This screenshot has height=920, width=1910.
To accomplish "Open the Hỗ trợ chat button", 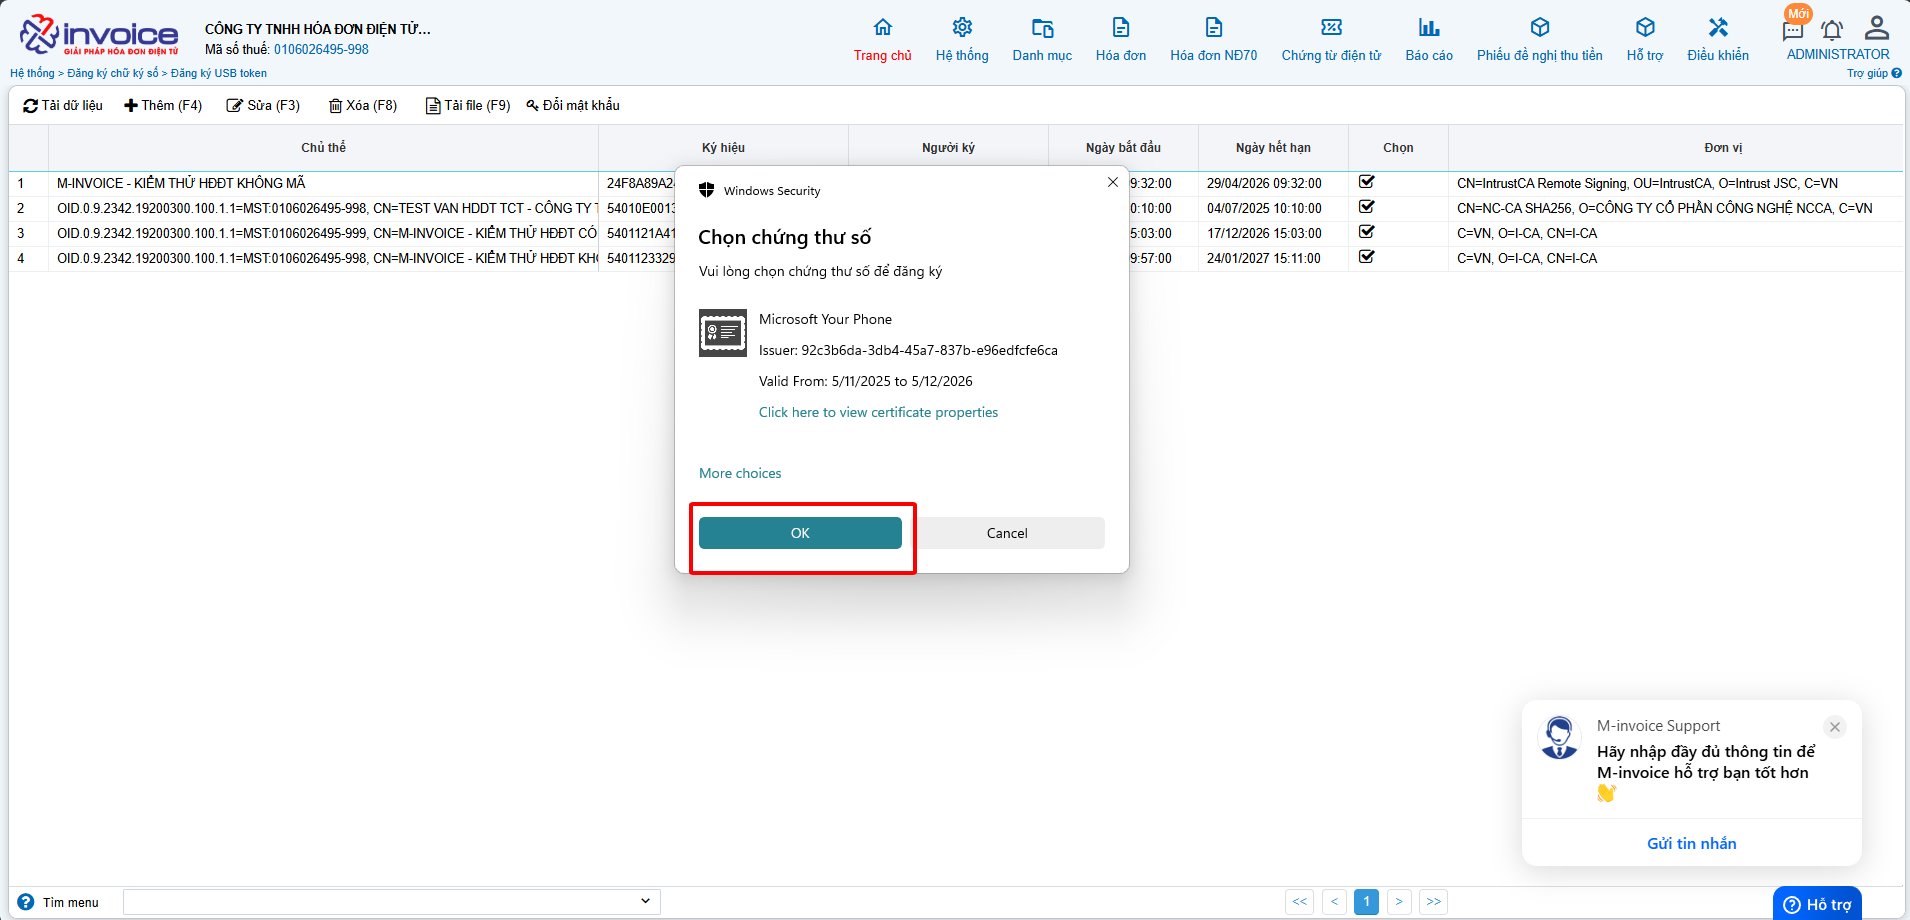I will click(1817, 904).
